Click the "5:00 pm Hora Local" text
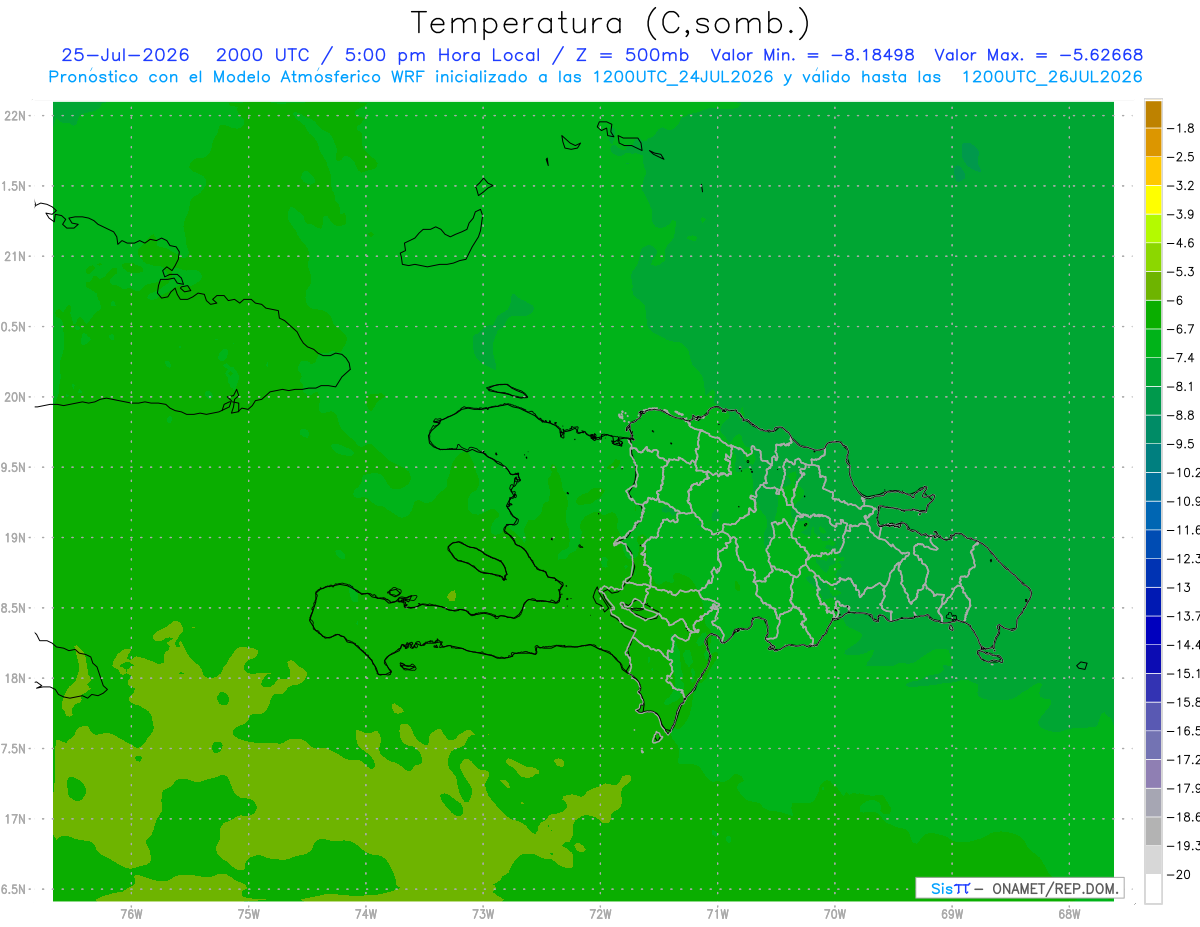The height and width of the screenshot is (927, 1200). (x=443, y=55)
